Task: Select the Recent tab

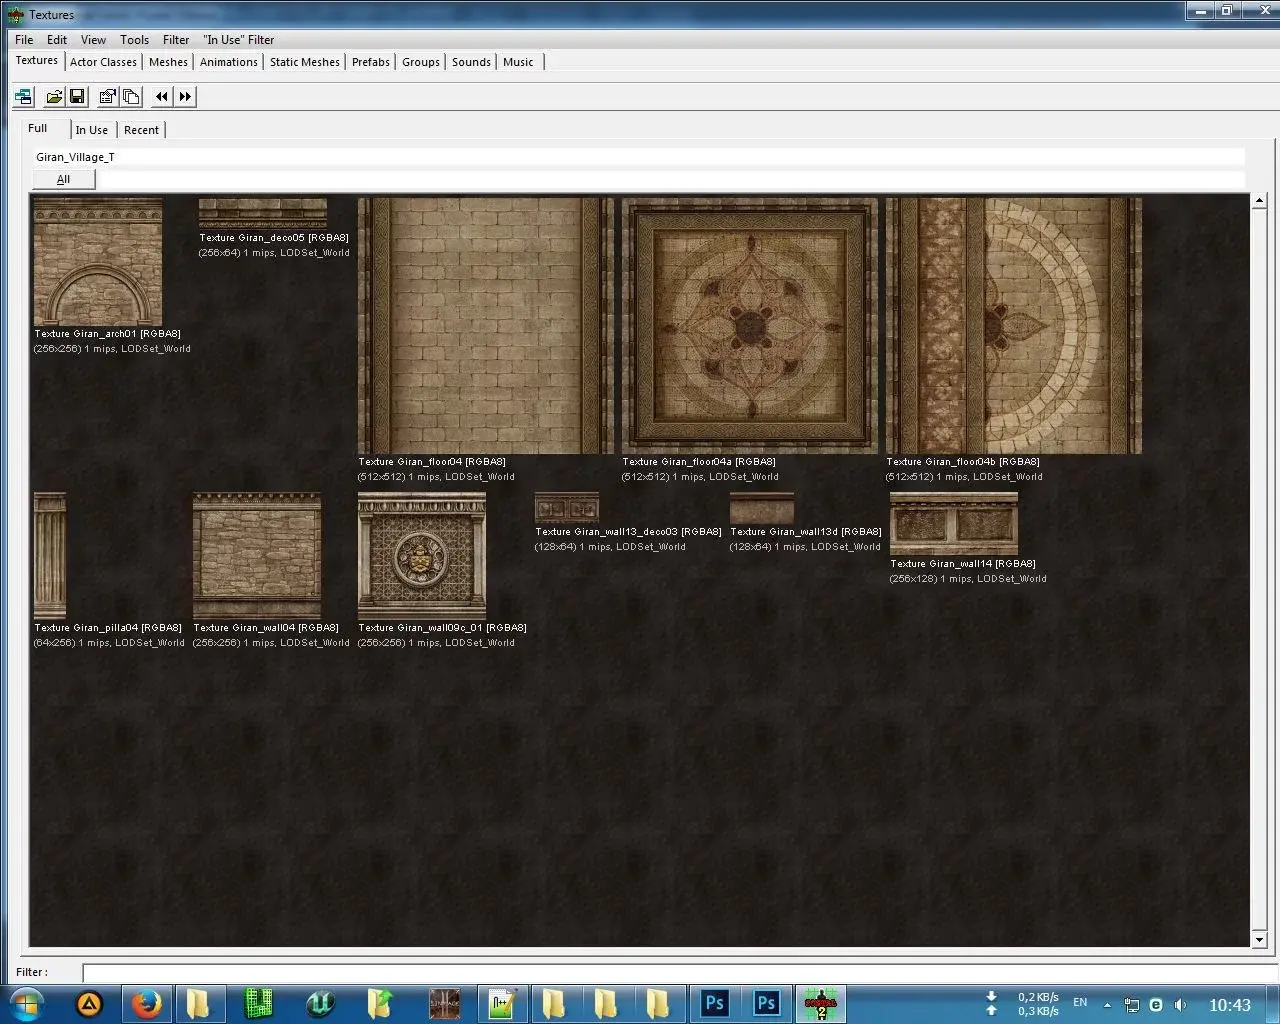Action: click(x=141, y=130)
